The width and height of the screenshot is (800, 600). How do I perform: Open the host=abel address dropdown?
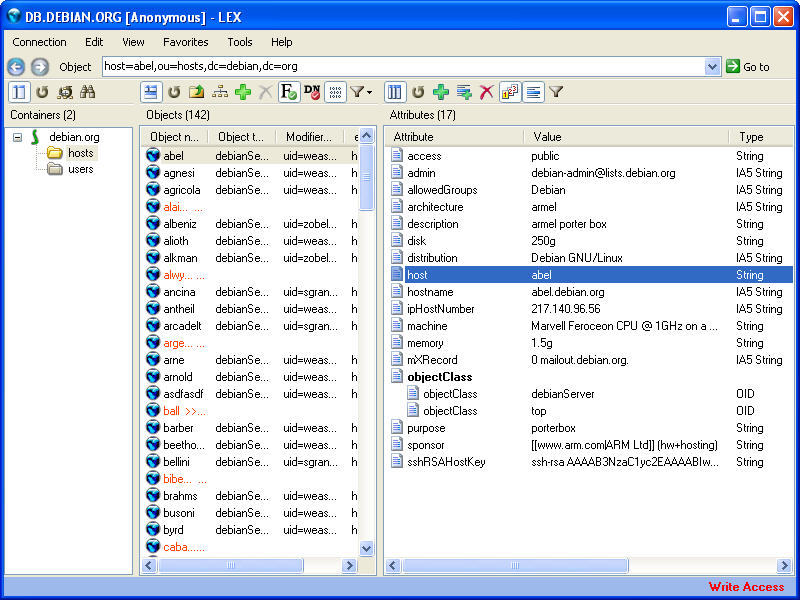[710, 67]
